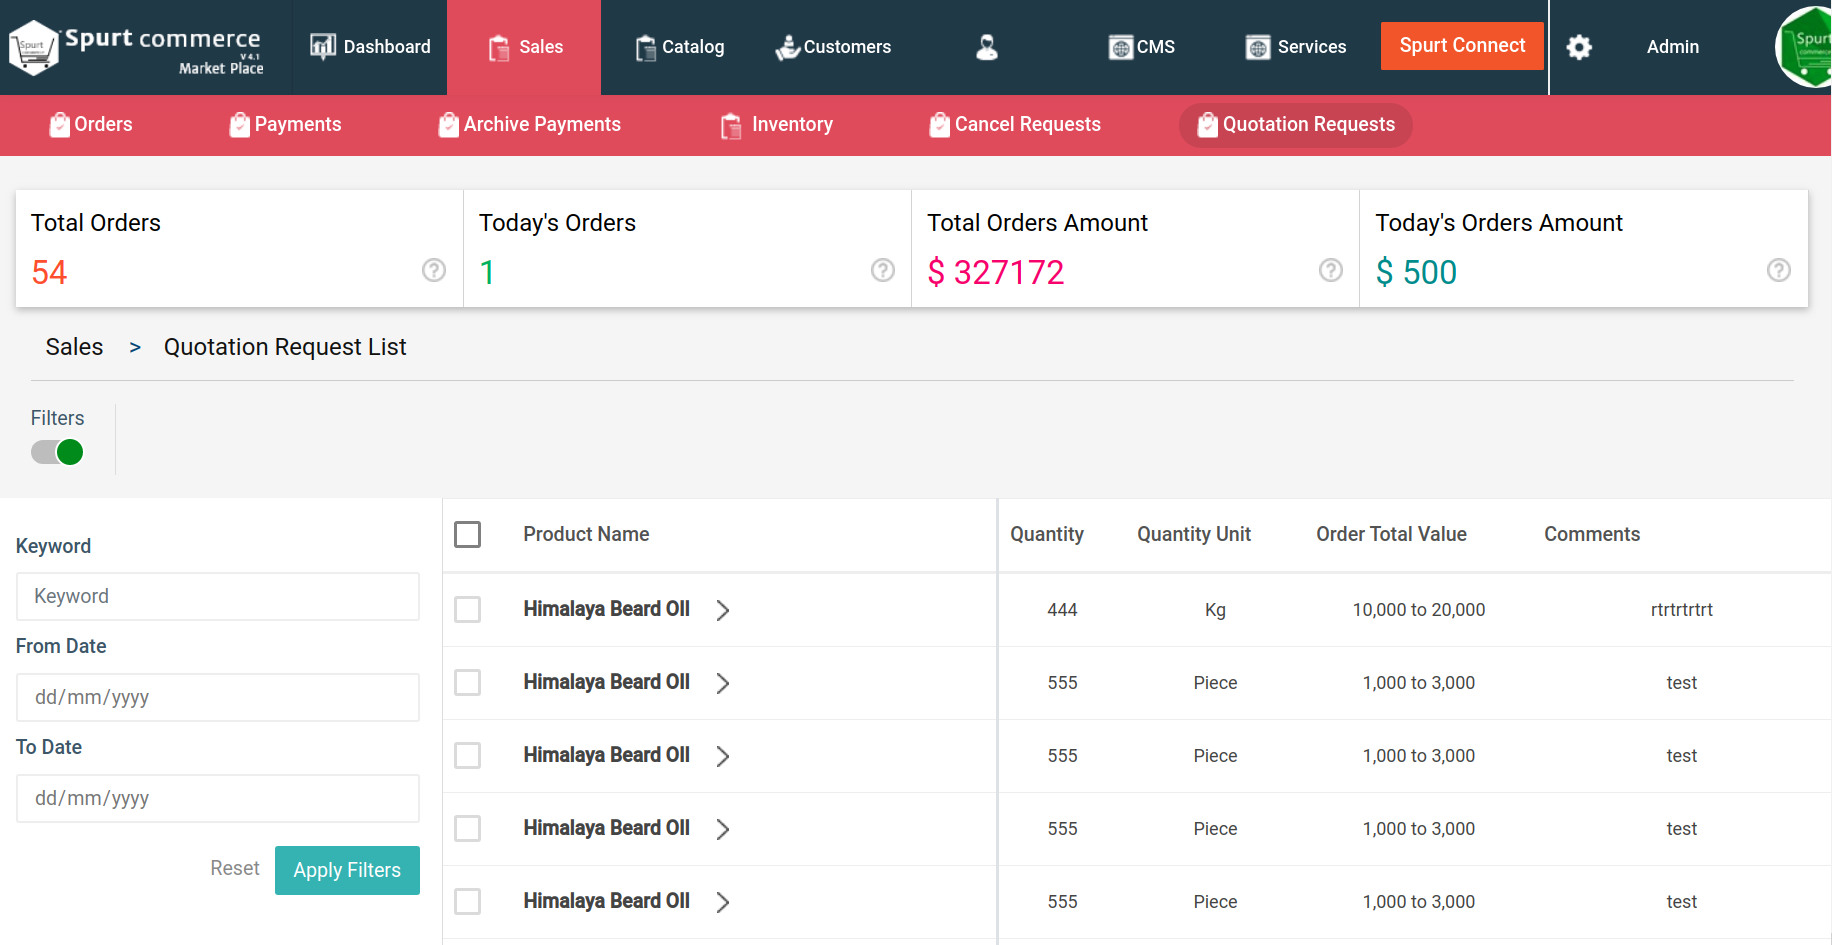
Task: Click the Quantity column header
Action: coord(1047,534)
